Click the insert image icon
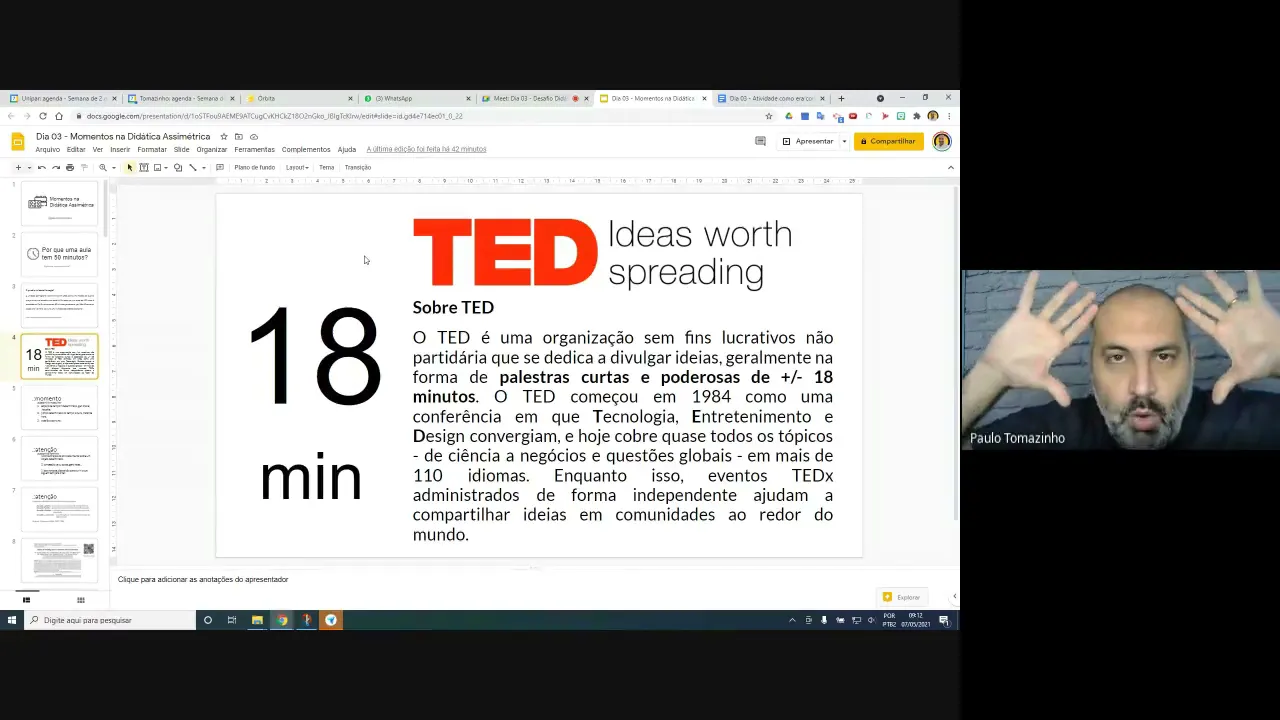Screen dimensions: 1280x720 click(x=157, y=167)
